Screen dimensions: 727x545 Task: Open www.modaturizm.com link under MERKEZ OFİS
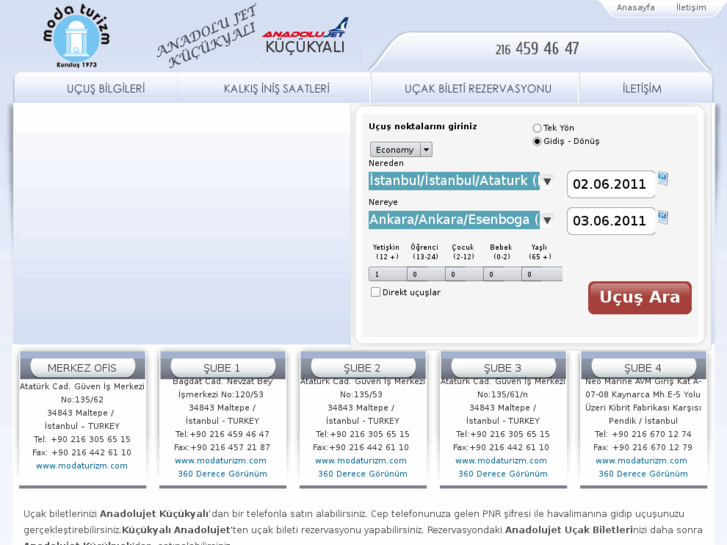(82, 466)
